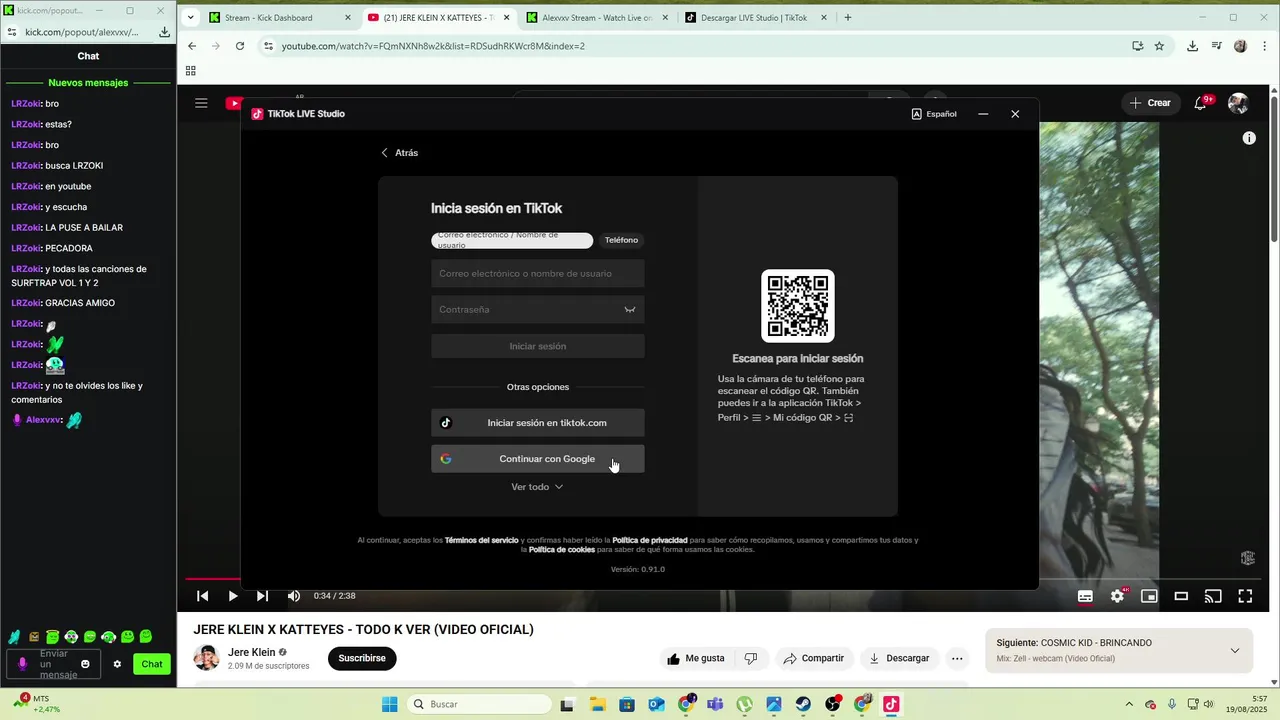The height and width of the screenshot is (720, 1280).
Task: Open YouTube notifications bell
Action: point(1201,103)
